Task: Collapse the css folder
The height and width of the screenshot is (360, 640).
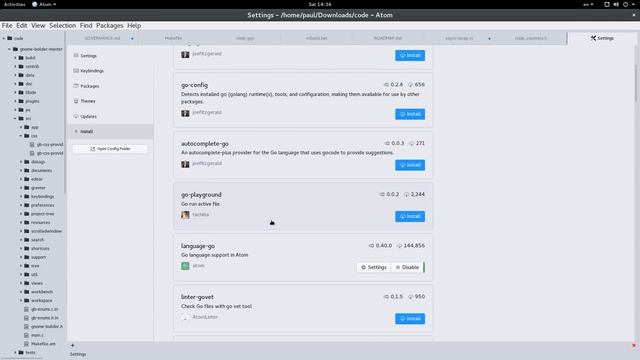Action: tap(21, 136)
